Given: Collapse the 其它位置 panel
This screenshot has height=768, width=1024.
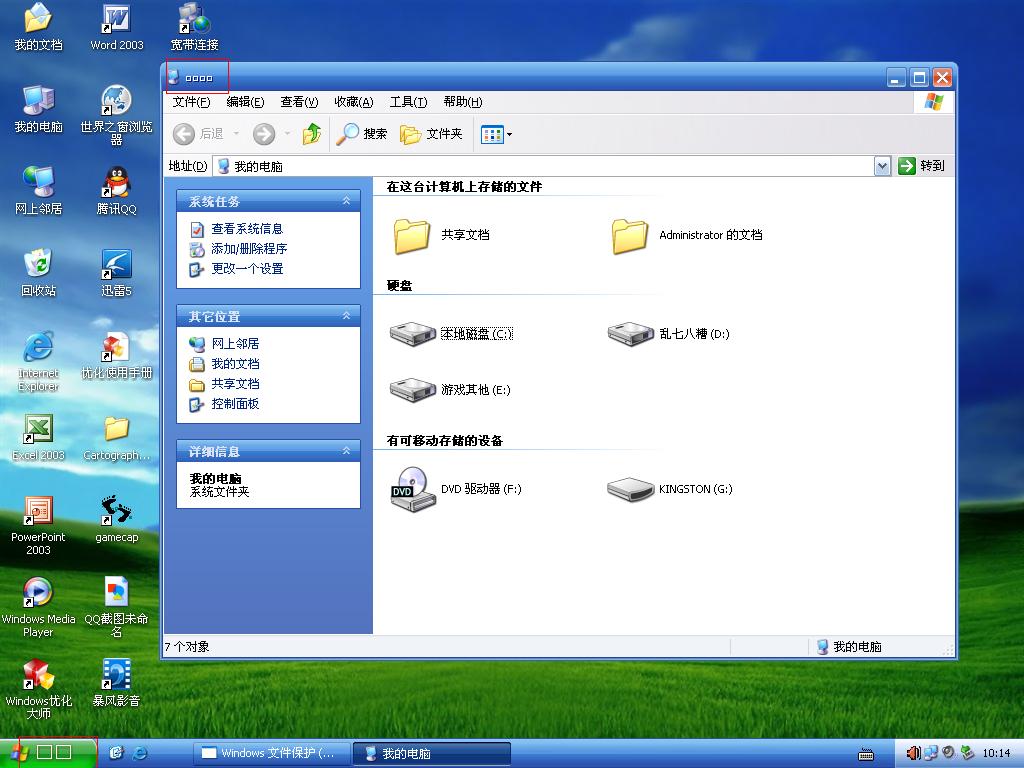Looking at the screenshot, I should (347, 316).
